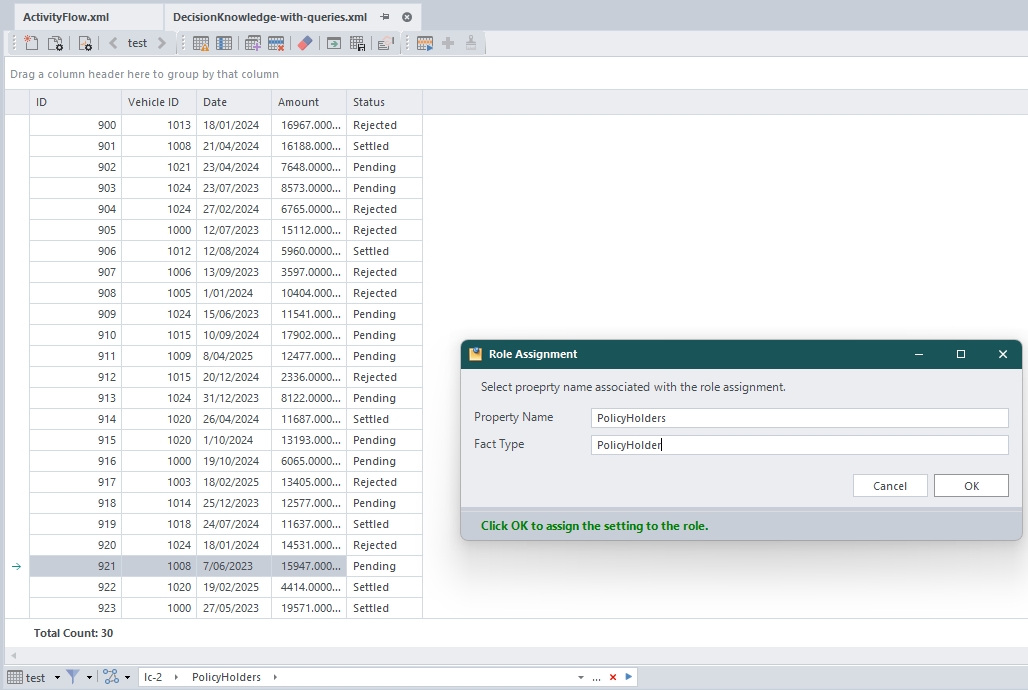Click the save table grid icon
This screenshot has height=690, width=1028.
357,43
